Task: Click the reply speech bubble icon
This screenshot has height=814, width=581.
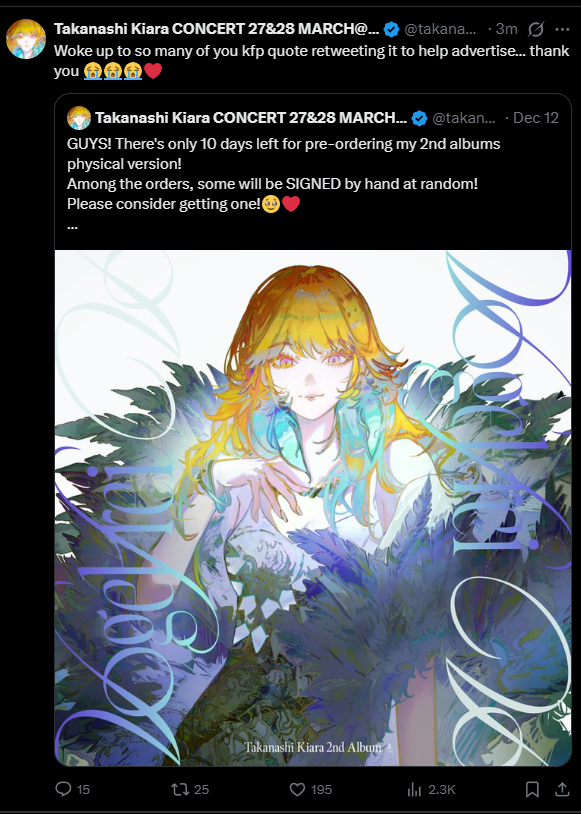Action: 63,789
